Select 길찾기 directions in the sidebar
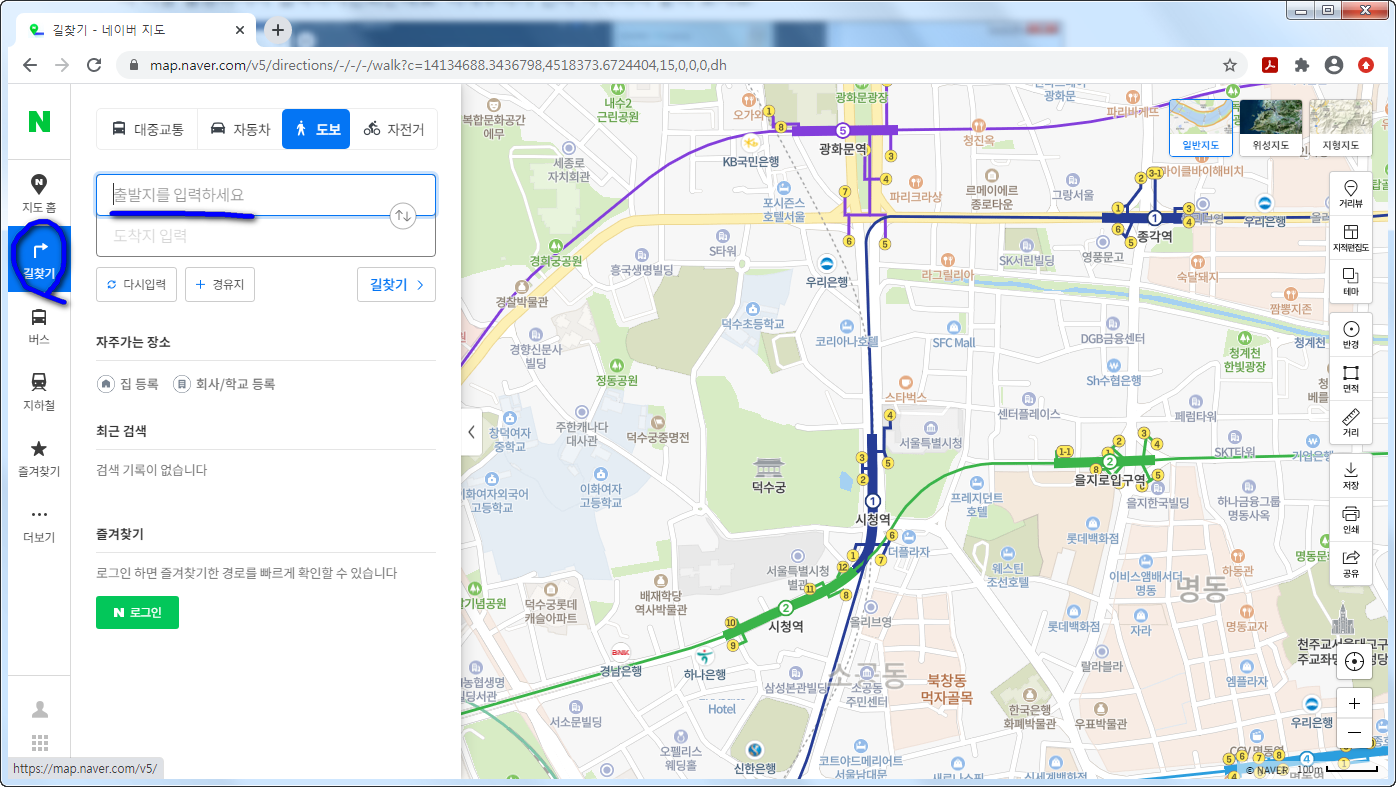Viewport: 1396px width, 787px height. pyautogui.click(x=39, y=259)
